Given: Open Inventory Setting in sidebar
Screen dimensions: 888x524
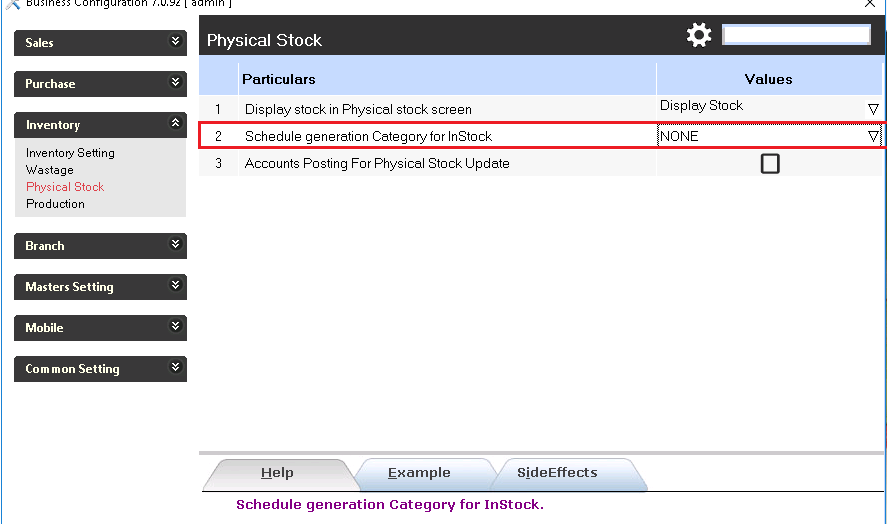Looking at the screenshot, I should click(x=70, y=153).
